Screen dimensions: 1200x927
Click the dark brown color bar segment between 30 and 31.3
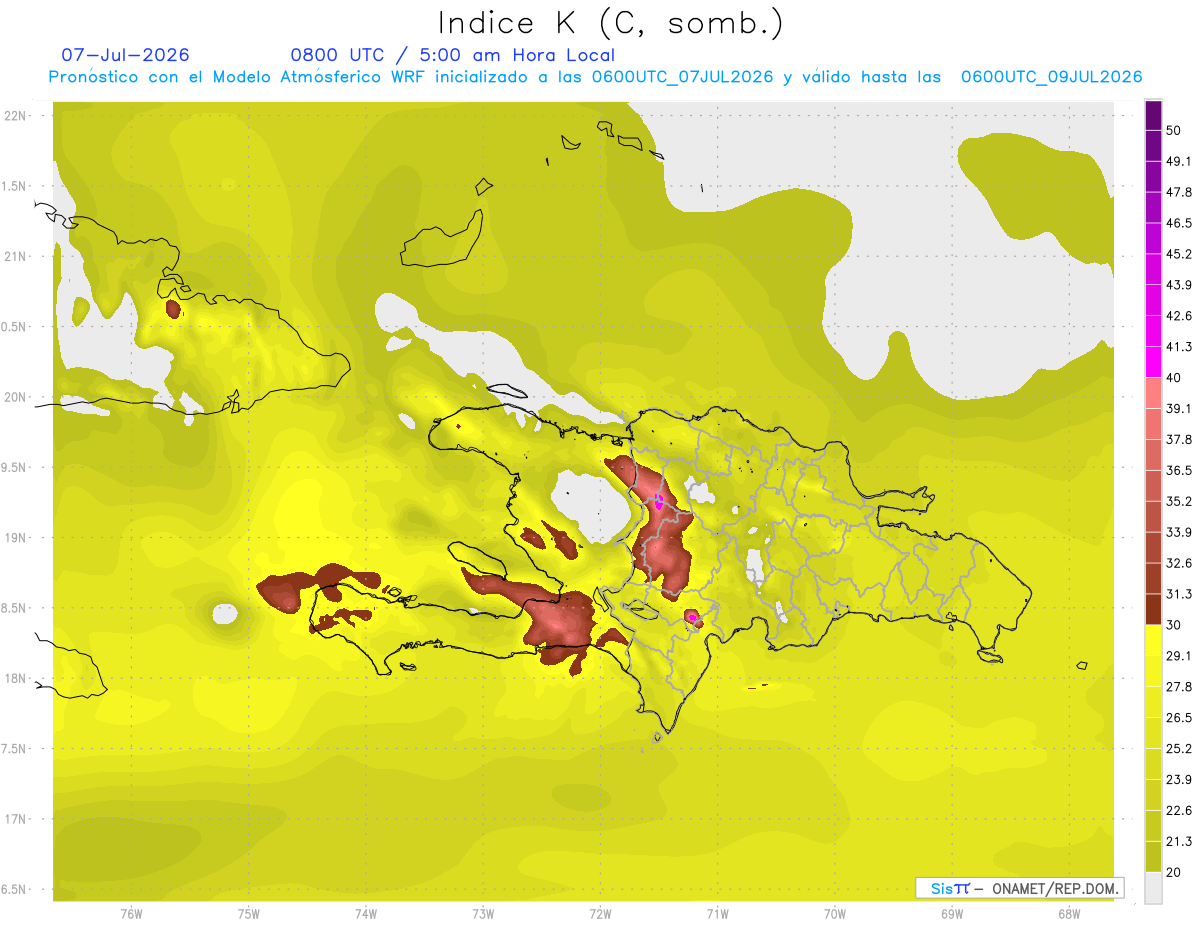pyautogui.click(x=1153, y=609)
